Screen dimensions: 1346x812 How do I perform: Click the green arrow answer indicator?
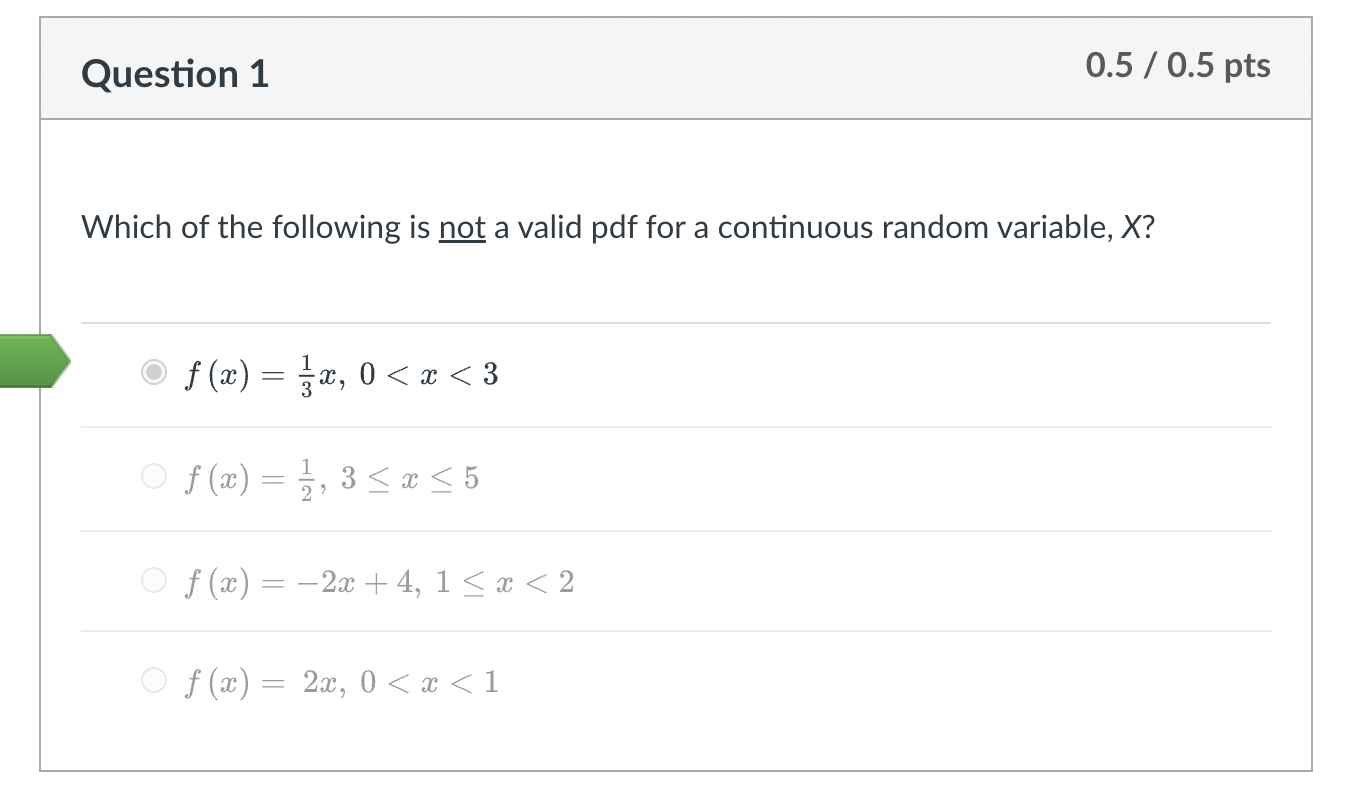[x=33, y=363]
